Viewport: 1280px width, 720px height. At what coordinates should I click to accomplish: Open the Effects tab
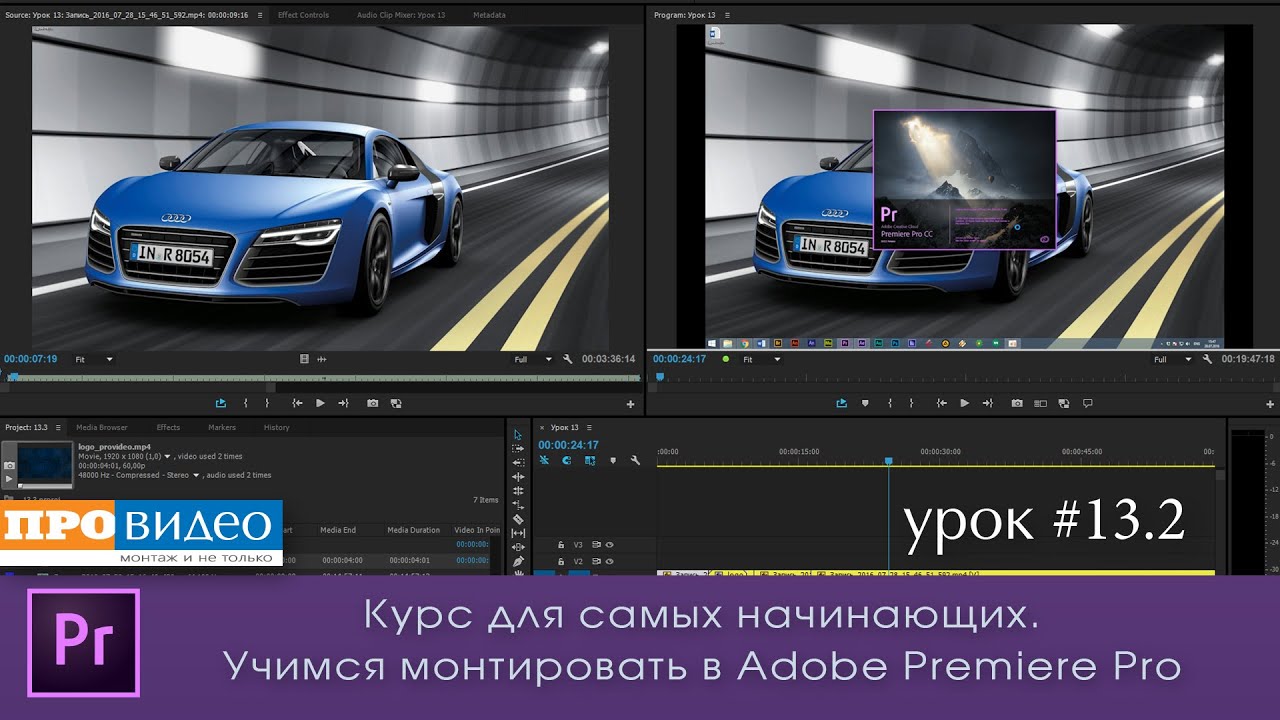[168, 427]
